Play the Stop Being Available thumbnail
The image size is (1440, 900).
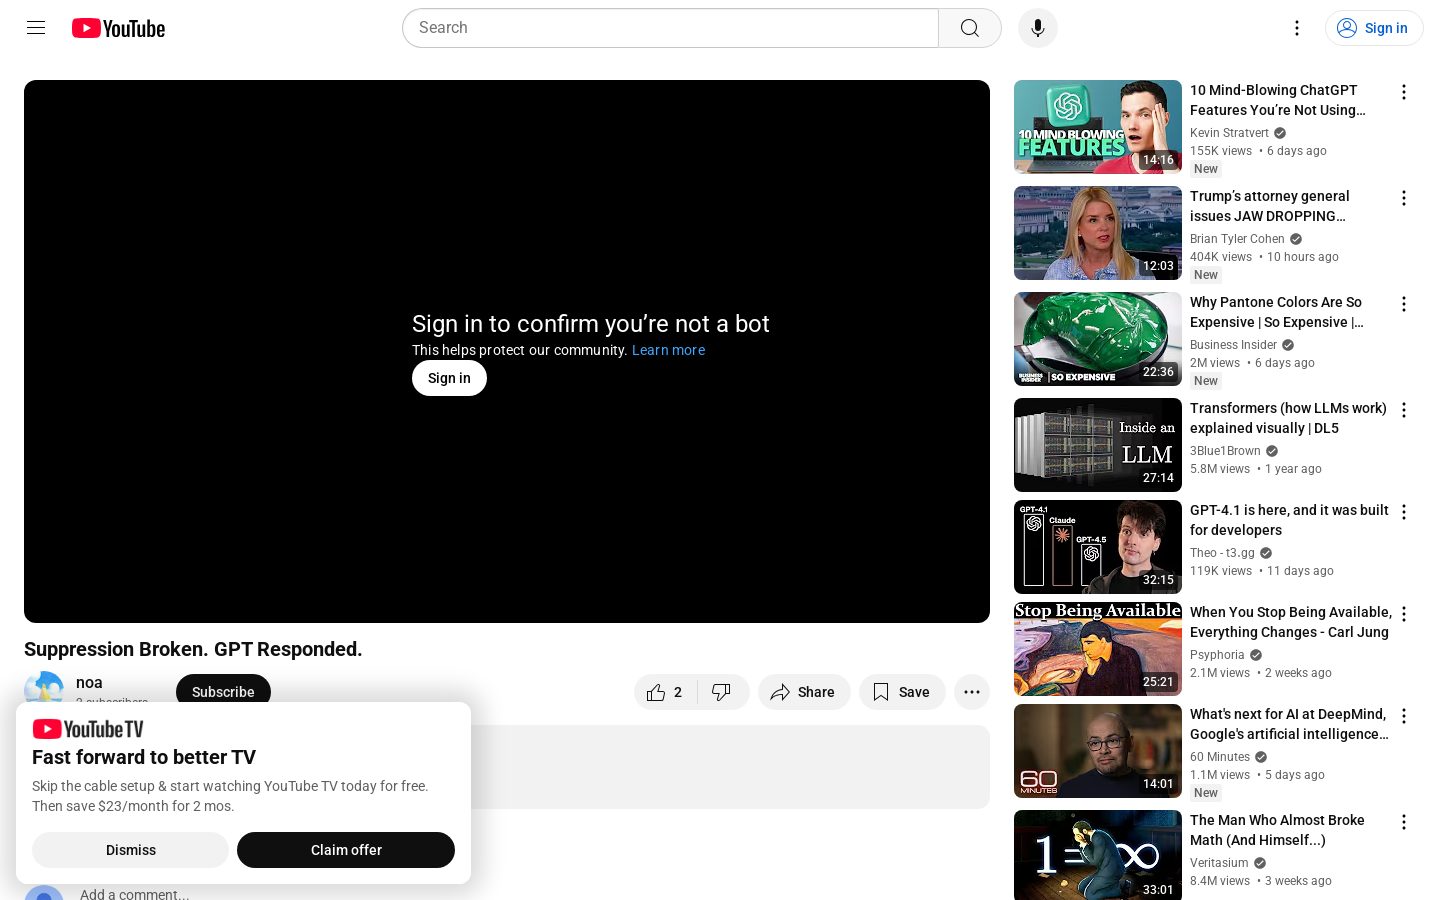click(x=1098, y=649)
